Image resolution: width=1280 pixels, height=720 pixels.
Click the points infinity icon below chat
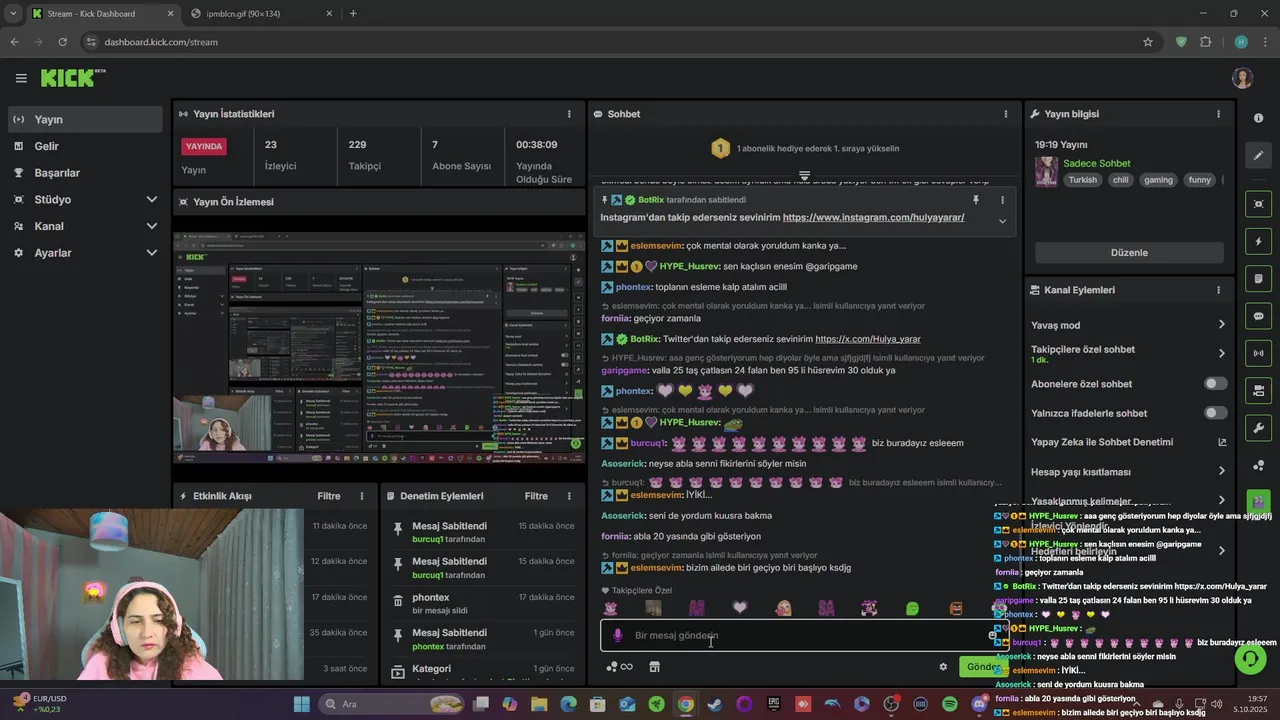(619, 667)
